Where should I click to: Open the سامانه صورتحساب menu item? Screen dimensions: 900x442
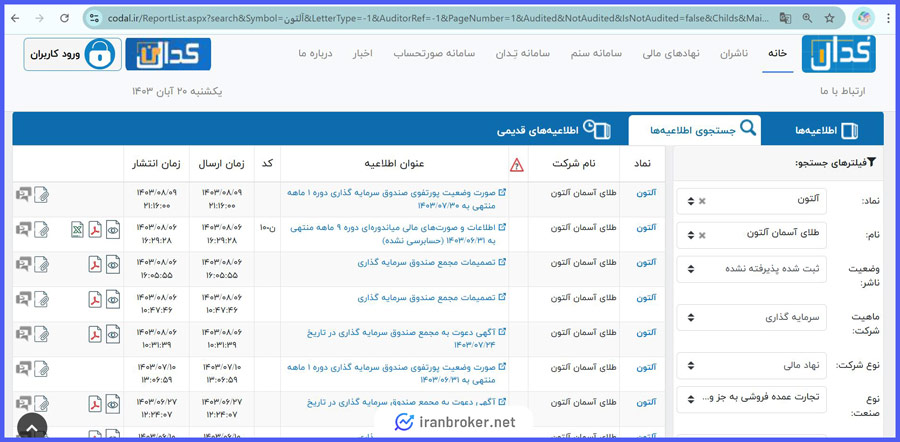(x=434, y=53)
